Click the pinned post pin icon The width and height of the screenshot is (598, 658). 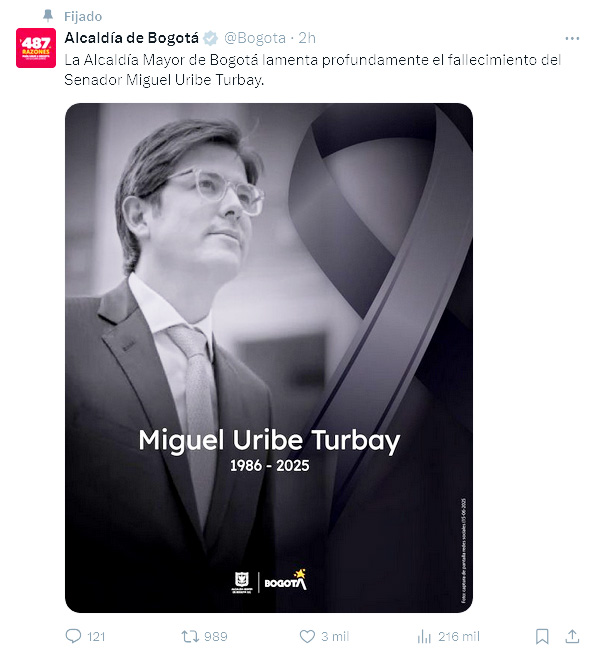point(48,16)
